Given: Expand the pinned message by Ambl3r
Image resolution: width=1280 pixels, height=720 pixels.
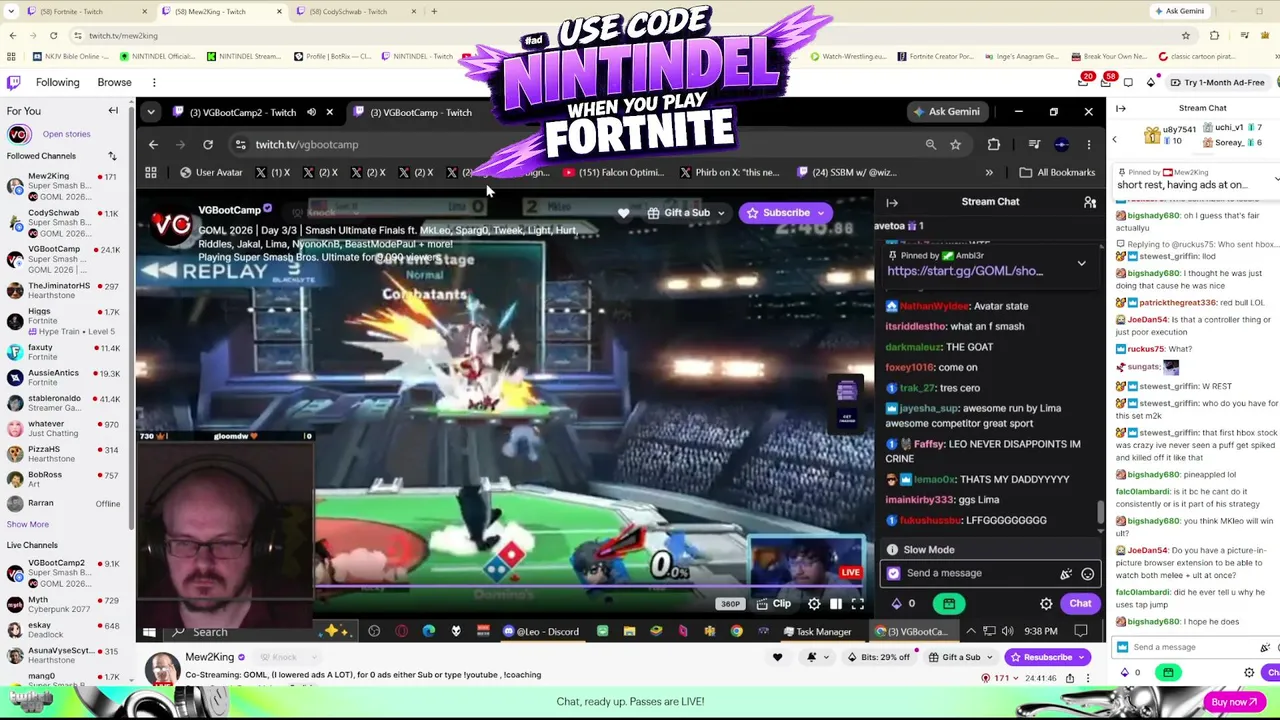Looking at the screenshot, I should coord(1081,263).
